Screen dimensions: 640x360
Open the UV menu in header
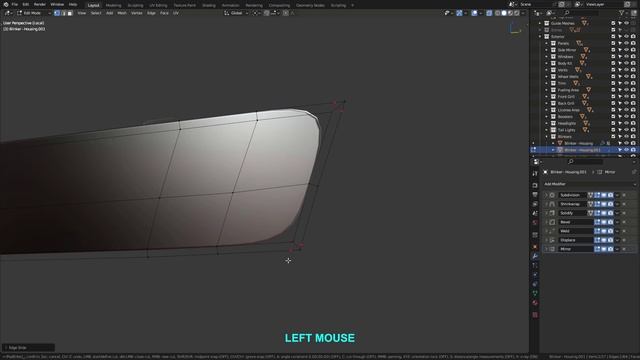176,13
